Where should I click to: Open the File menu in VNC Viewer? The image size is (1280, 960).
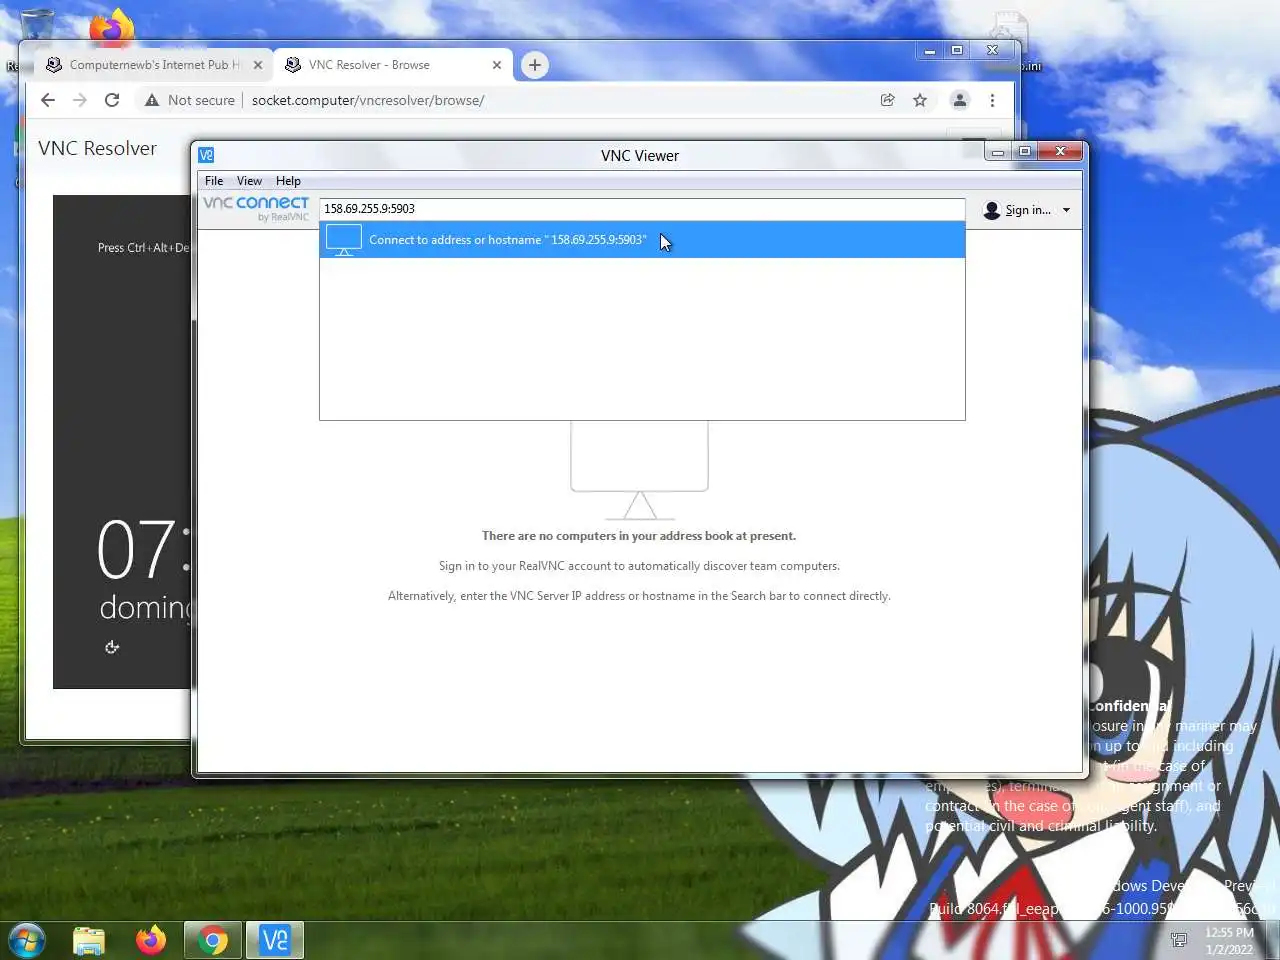pos(214,181)
